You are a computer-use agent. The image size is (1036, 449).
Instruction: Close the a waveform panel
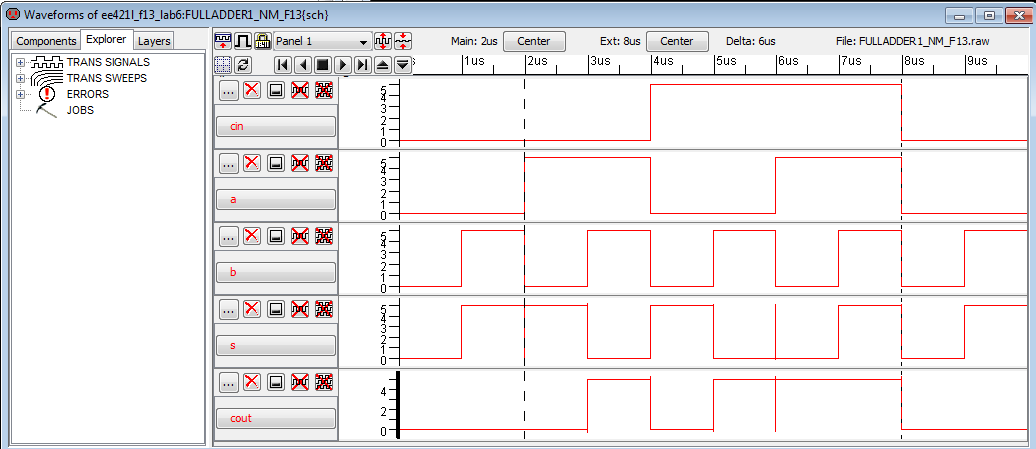(251, 163)
